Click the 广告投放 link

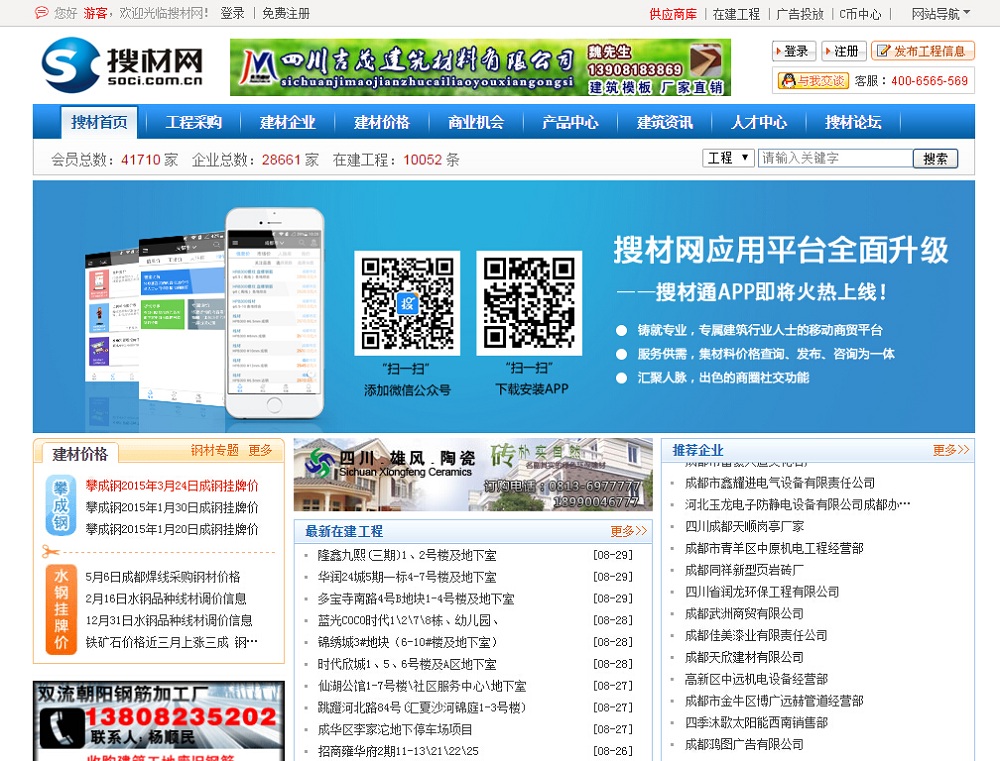click(x=800, y=13)
